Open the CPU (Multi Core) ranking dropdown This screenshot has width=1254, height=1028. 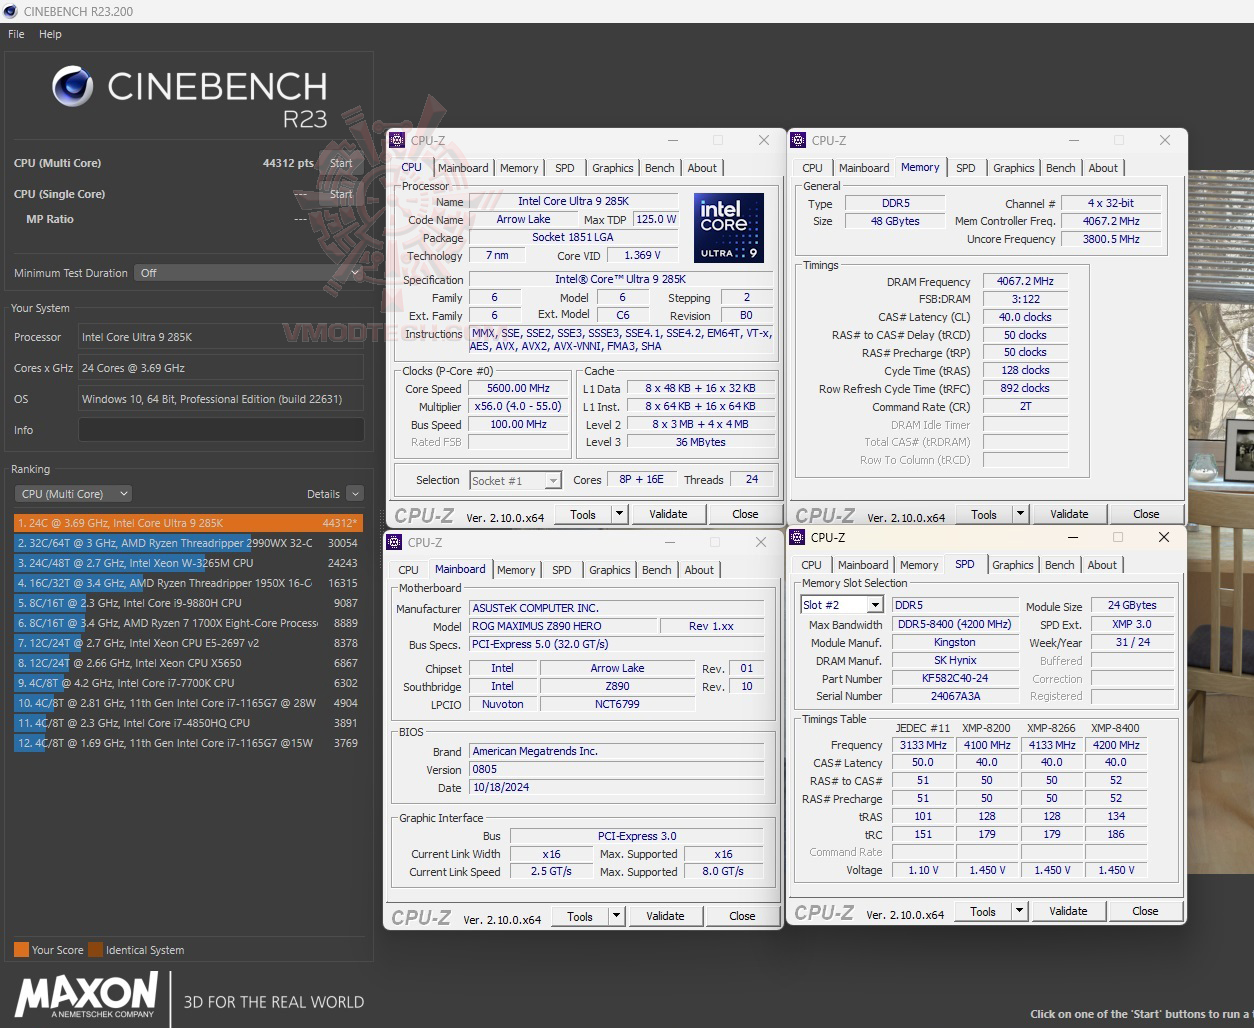coord(72,493)
